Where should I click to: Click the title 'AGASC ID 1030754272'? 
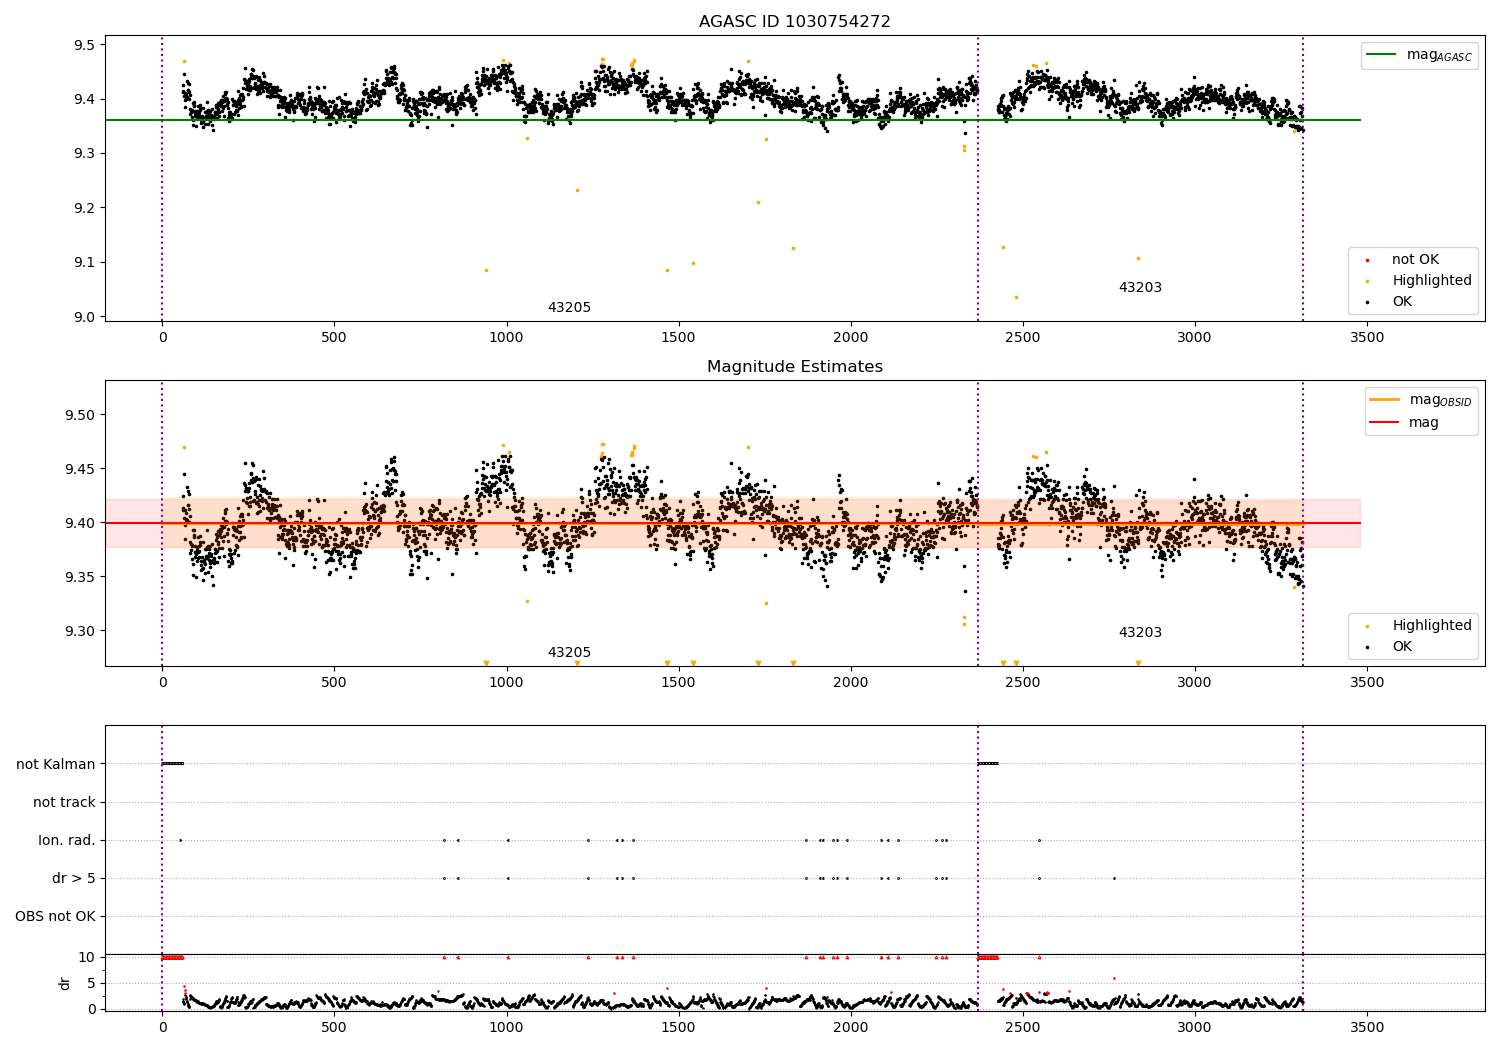[794, 22]
